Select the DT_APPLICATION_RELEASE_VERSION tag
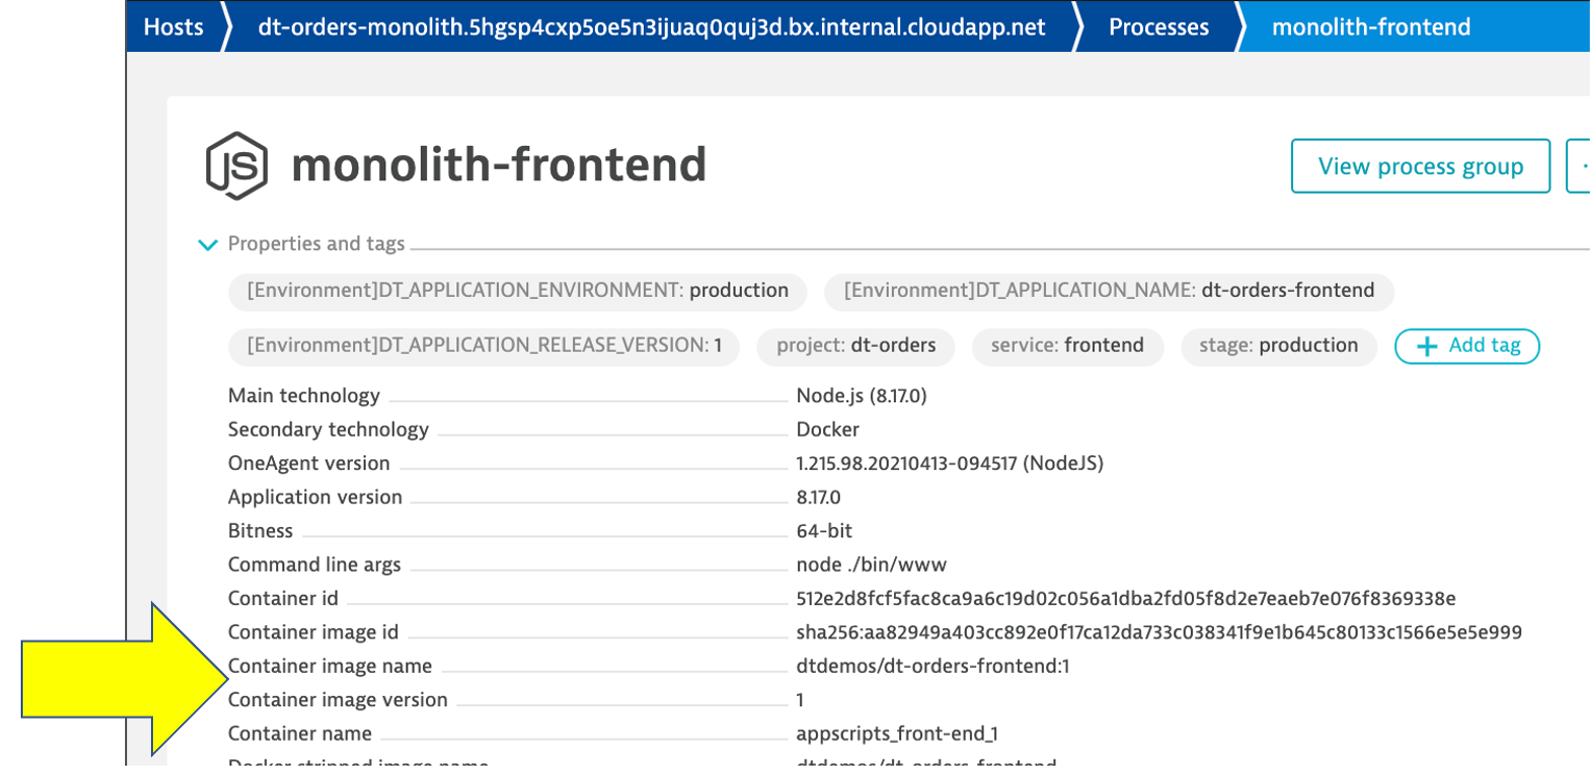This screenshot has width=1591, height=777. [484, 346]
